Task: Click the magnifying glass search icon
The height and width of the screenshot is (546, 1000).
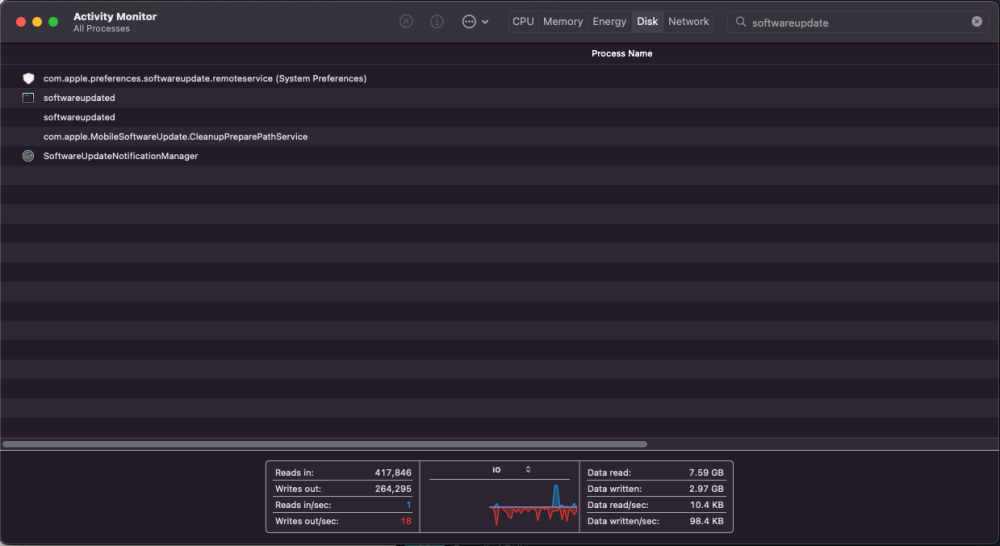Action: point(740,22)
